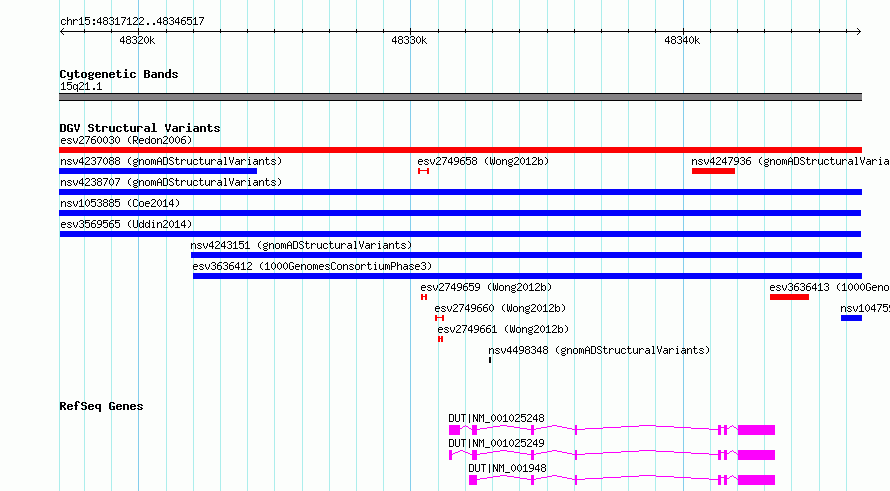
Task: Click the DGV Structural Variants track title
Action: 140,128
